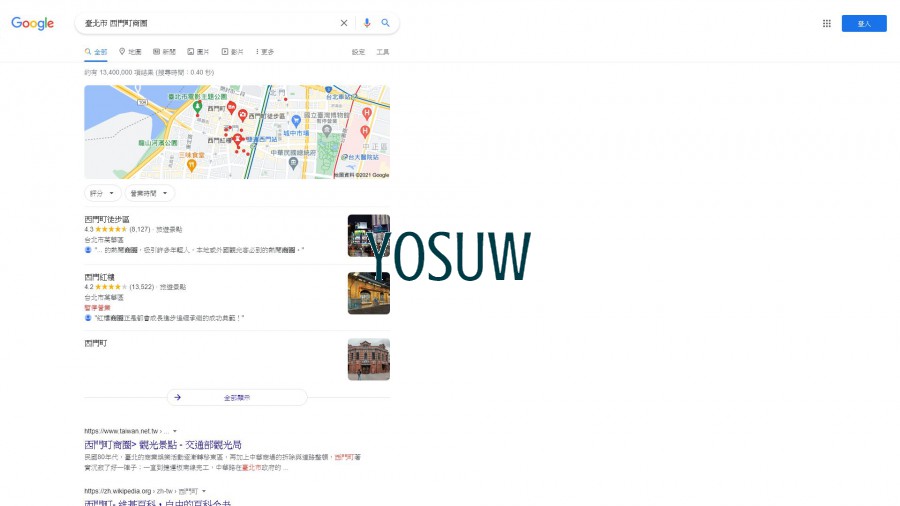Switch to the 地圖 (Maps) tab
The image size is (900, 506).
(x=130, y=52)
